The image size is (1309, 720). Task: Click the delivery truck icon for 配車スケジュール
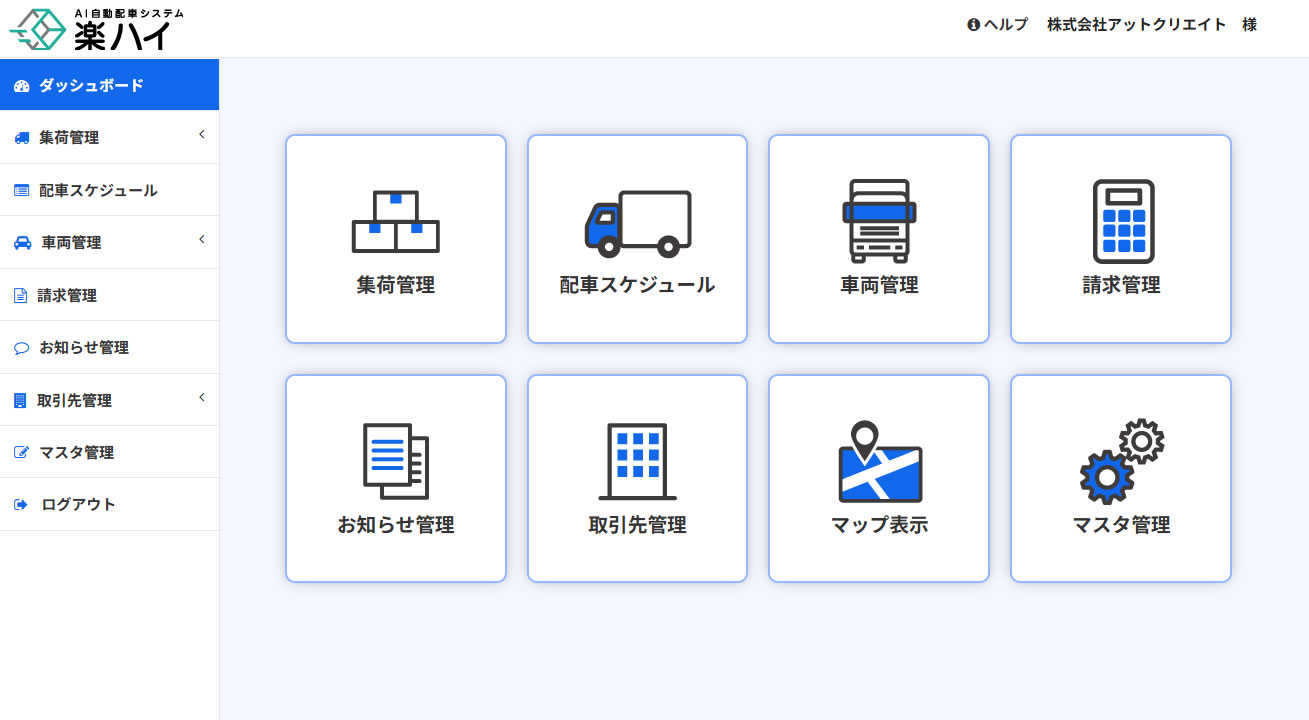pos(637,221)
